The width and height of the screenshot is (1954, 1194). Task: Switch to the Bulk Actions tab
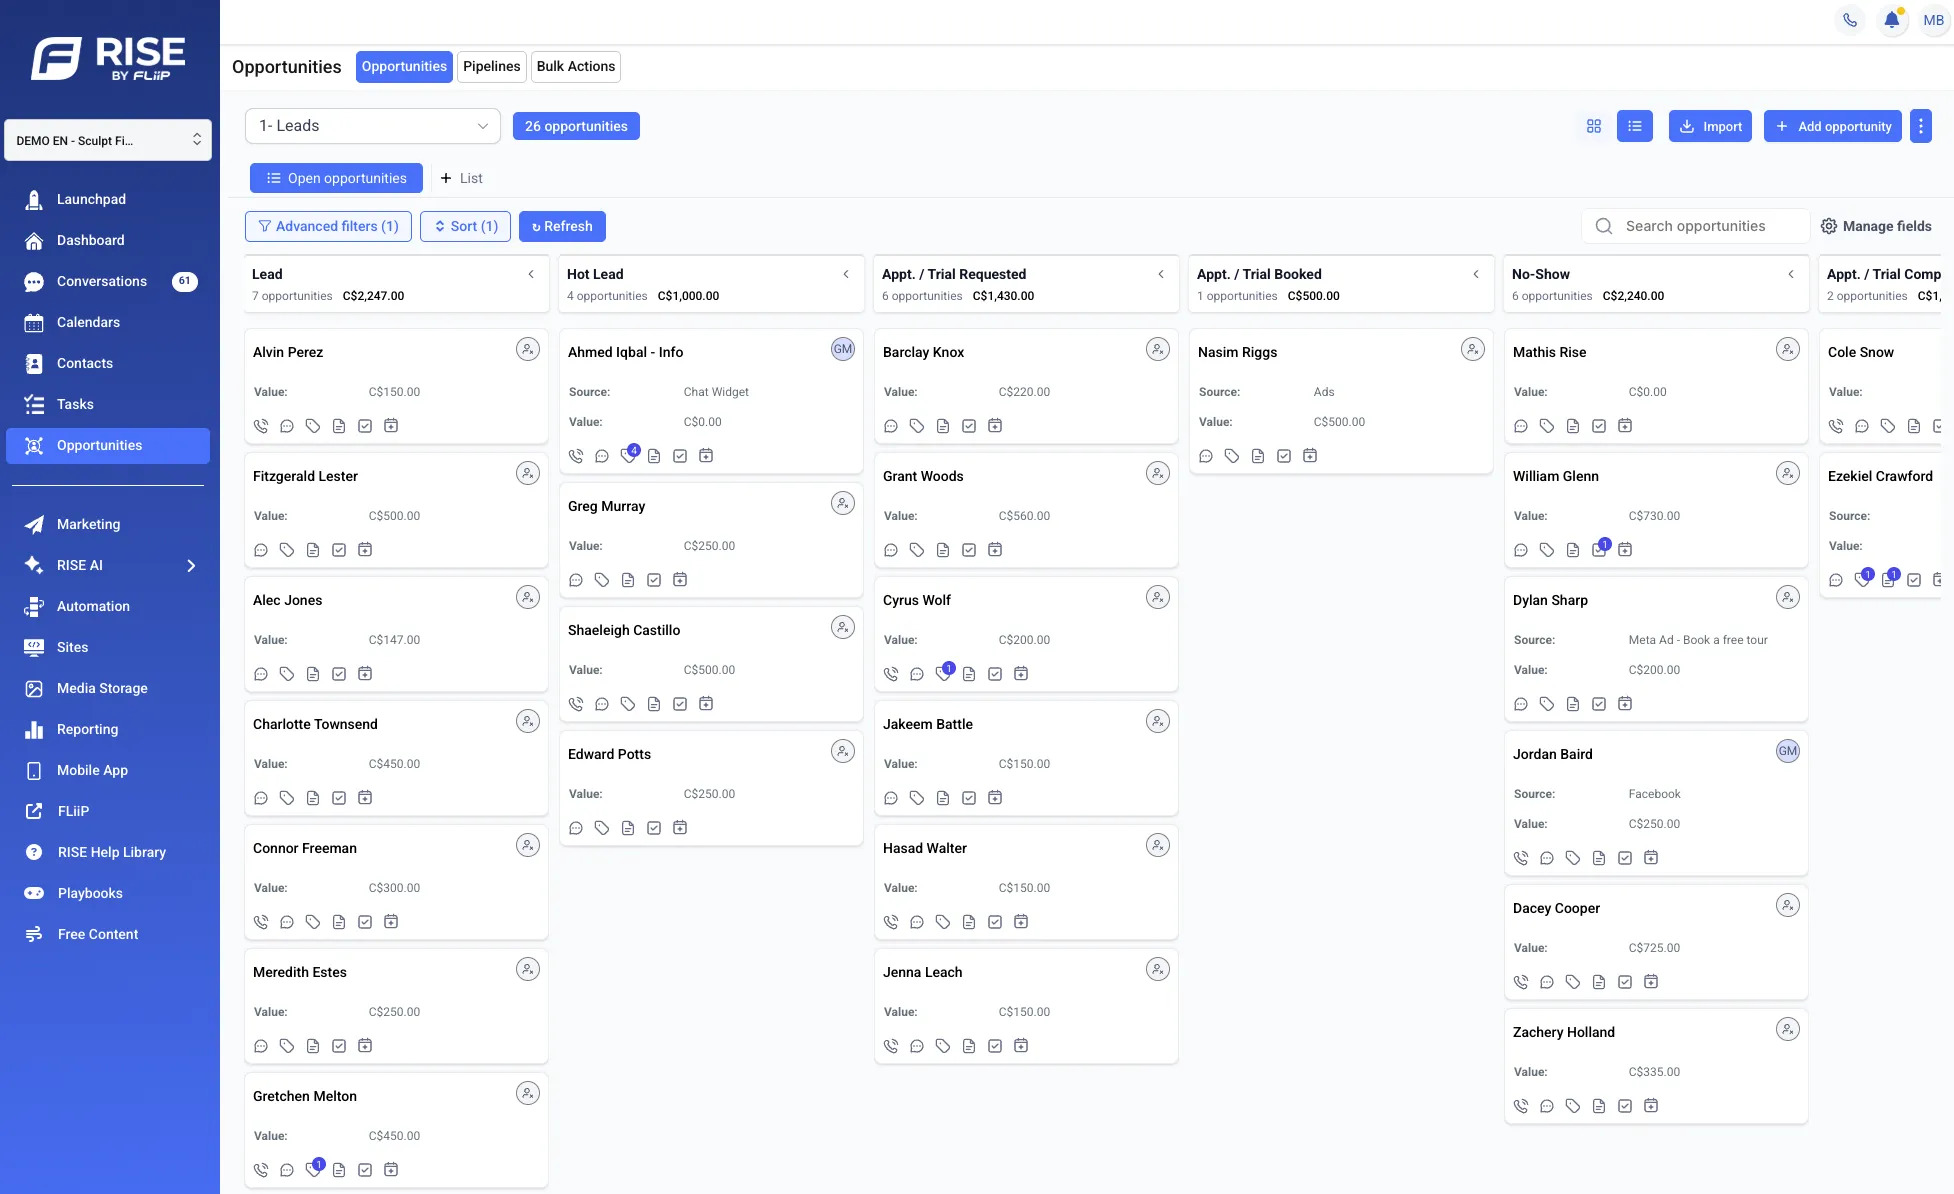(576, 66)
